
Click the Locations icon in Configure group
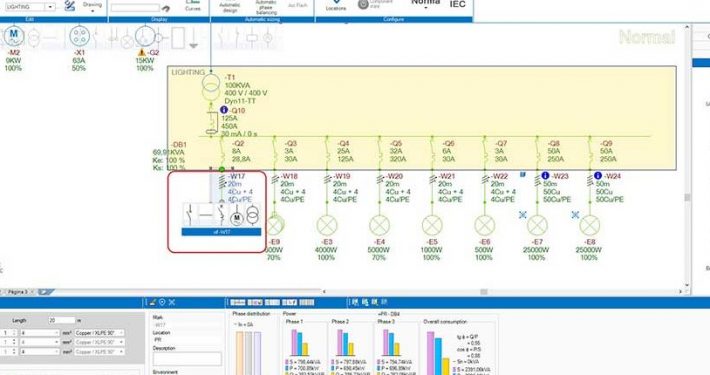click(x=336, y=5)
